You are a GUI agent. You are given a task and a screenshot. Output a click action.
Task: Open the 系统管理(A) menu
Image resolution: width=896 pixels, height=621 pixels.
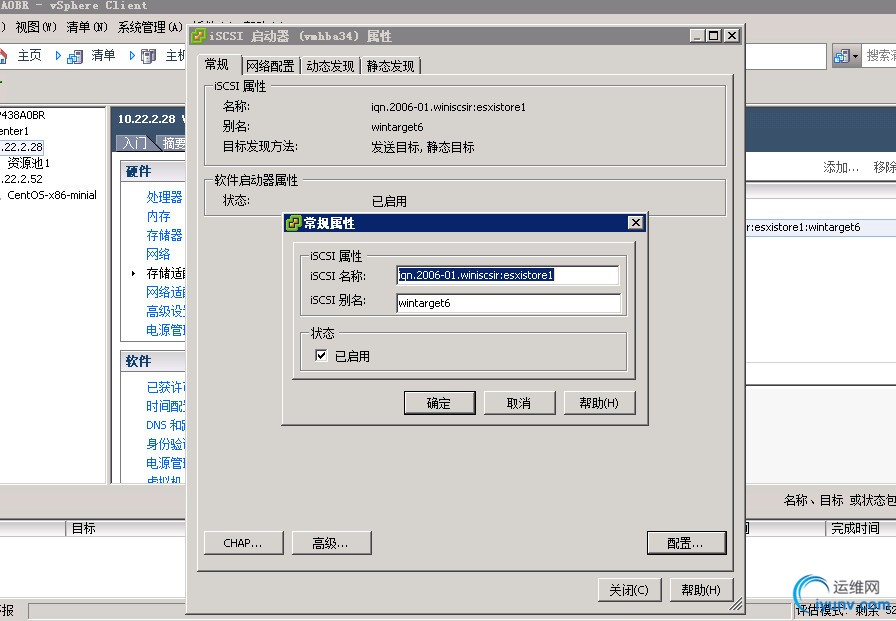point(150,27)
